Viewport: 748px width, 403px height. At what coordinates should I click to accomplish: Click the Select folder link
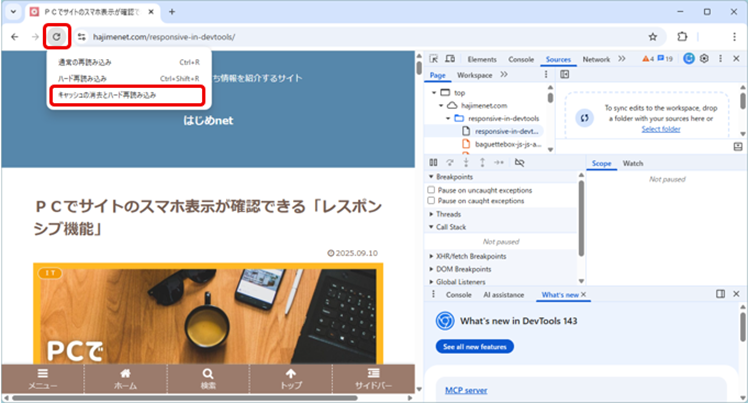point(660,129)
